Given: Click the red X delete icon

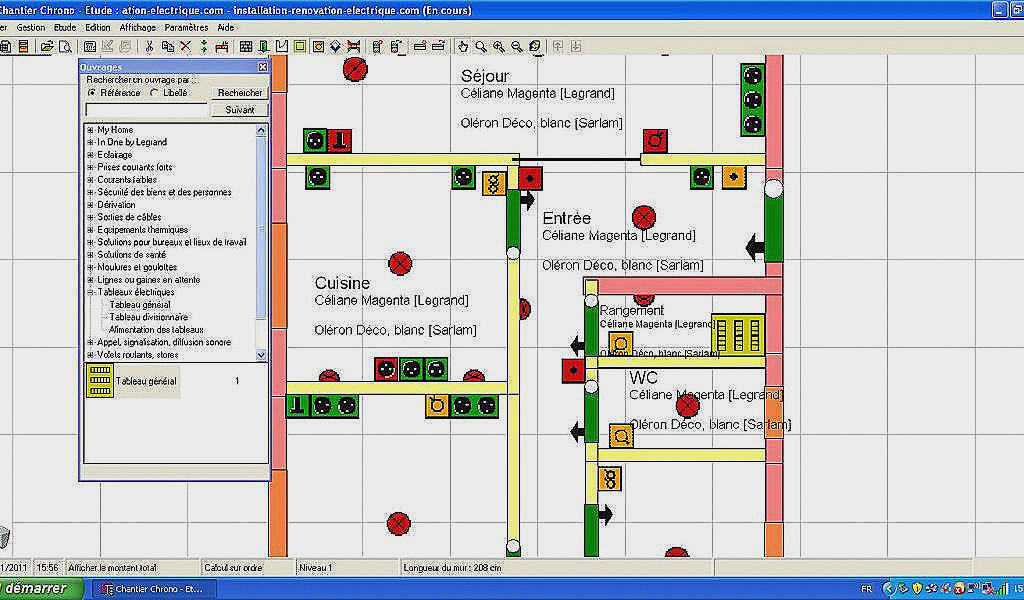Looking at the screenshot, I should [185, 46].
